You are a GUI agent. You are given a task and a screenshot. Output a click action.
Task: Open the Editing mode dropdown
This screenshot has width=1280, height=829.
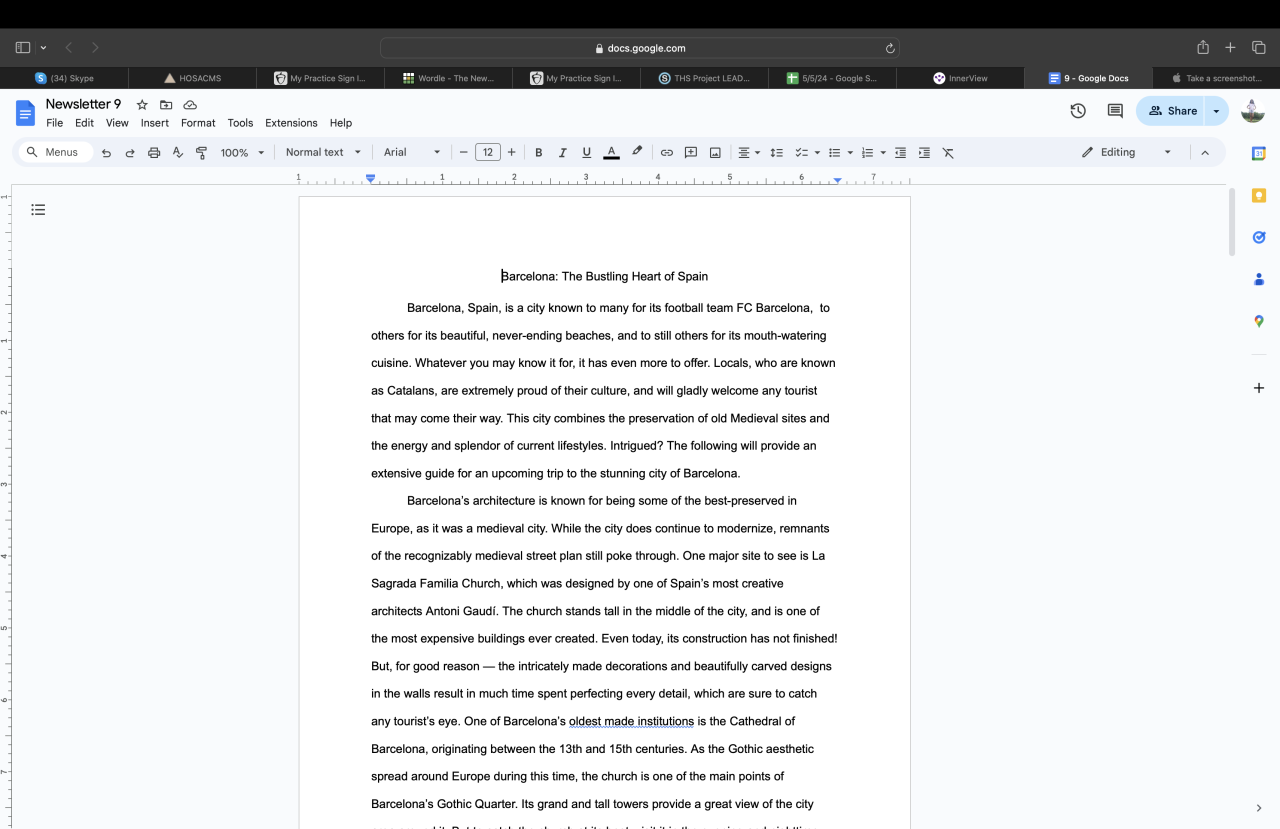[x=1126, y=153]
